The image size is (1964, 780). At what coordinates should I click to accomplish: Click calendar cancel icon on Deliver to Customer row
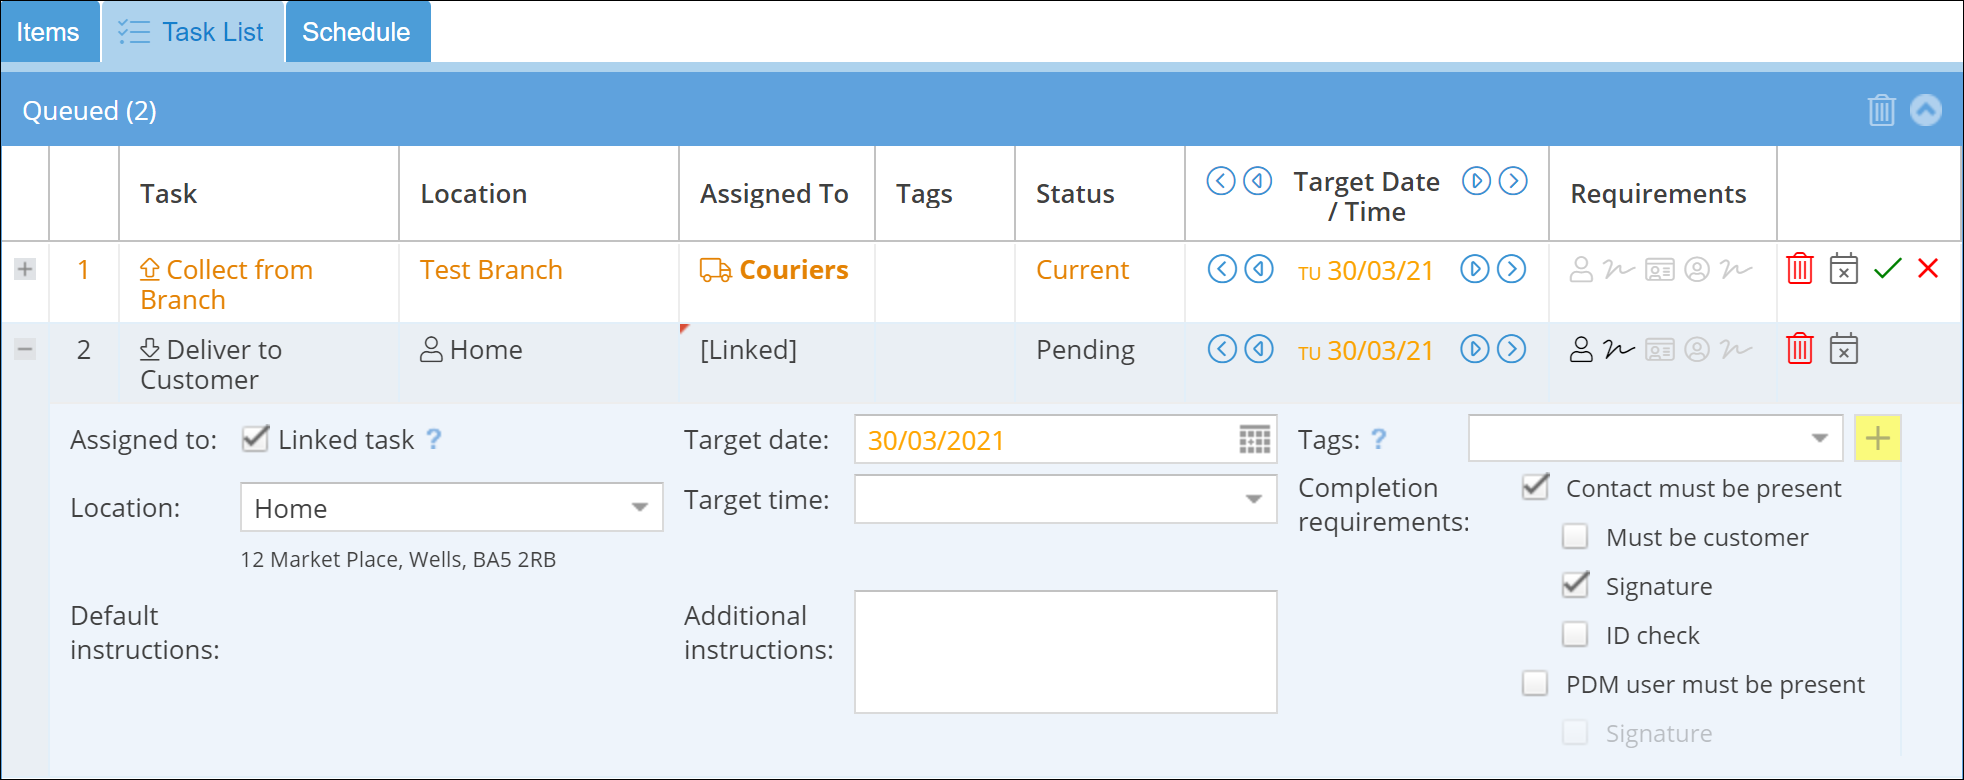[x=1843, y=349]
